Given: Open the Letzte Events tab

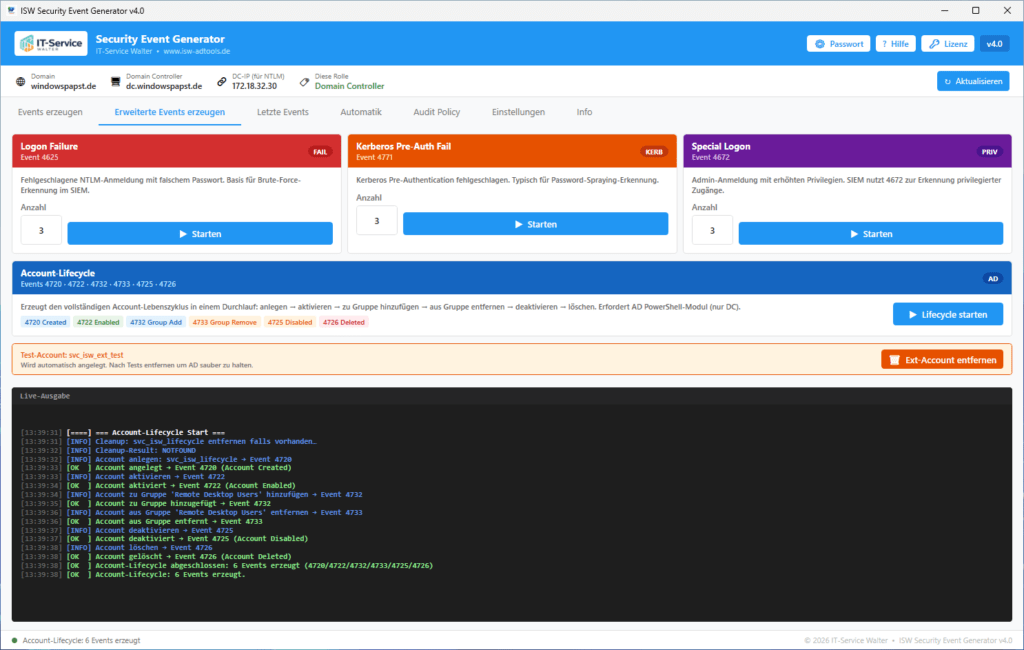Looking at the screenshot, I should click(x=283, y=112).
